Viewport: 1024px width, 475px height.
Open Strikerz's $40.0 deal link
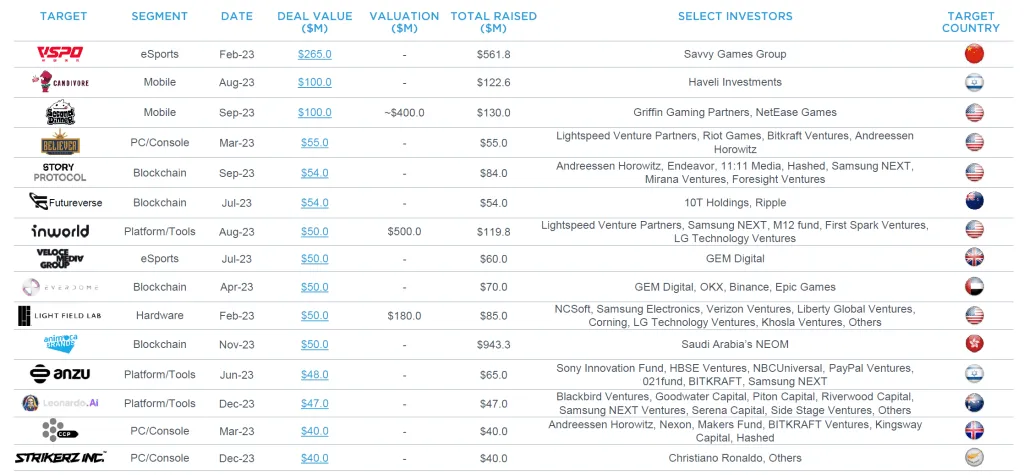[x=314, y=458]
